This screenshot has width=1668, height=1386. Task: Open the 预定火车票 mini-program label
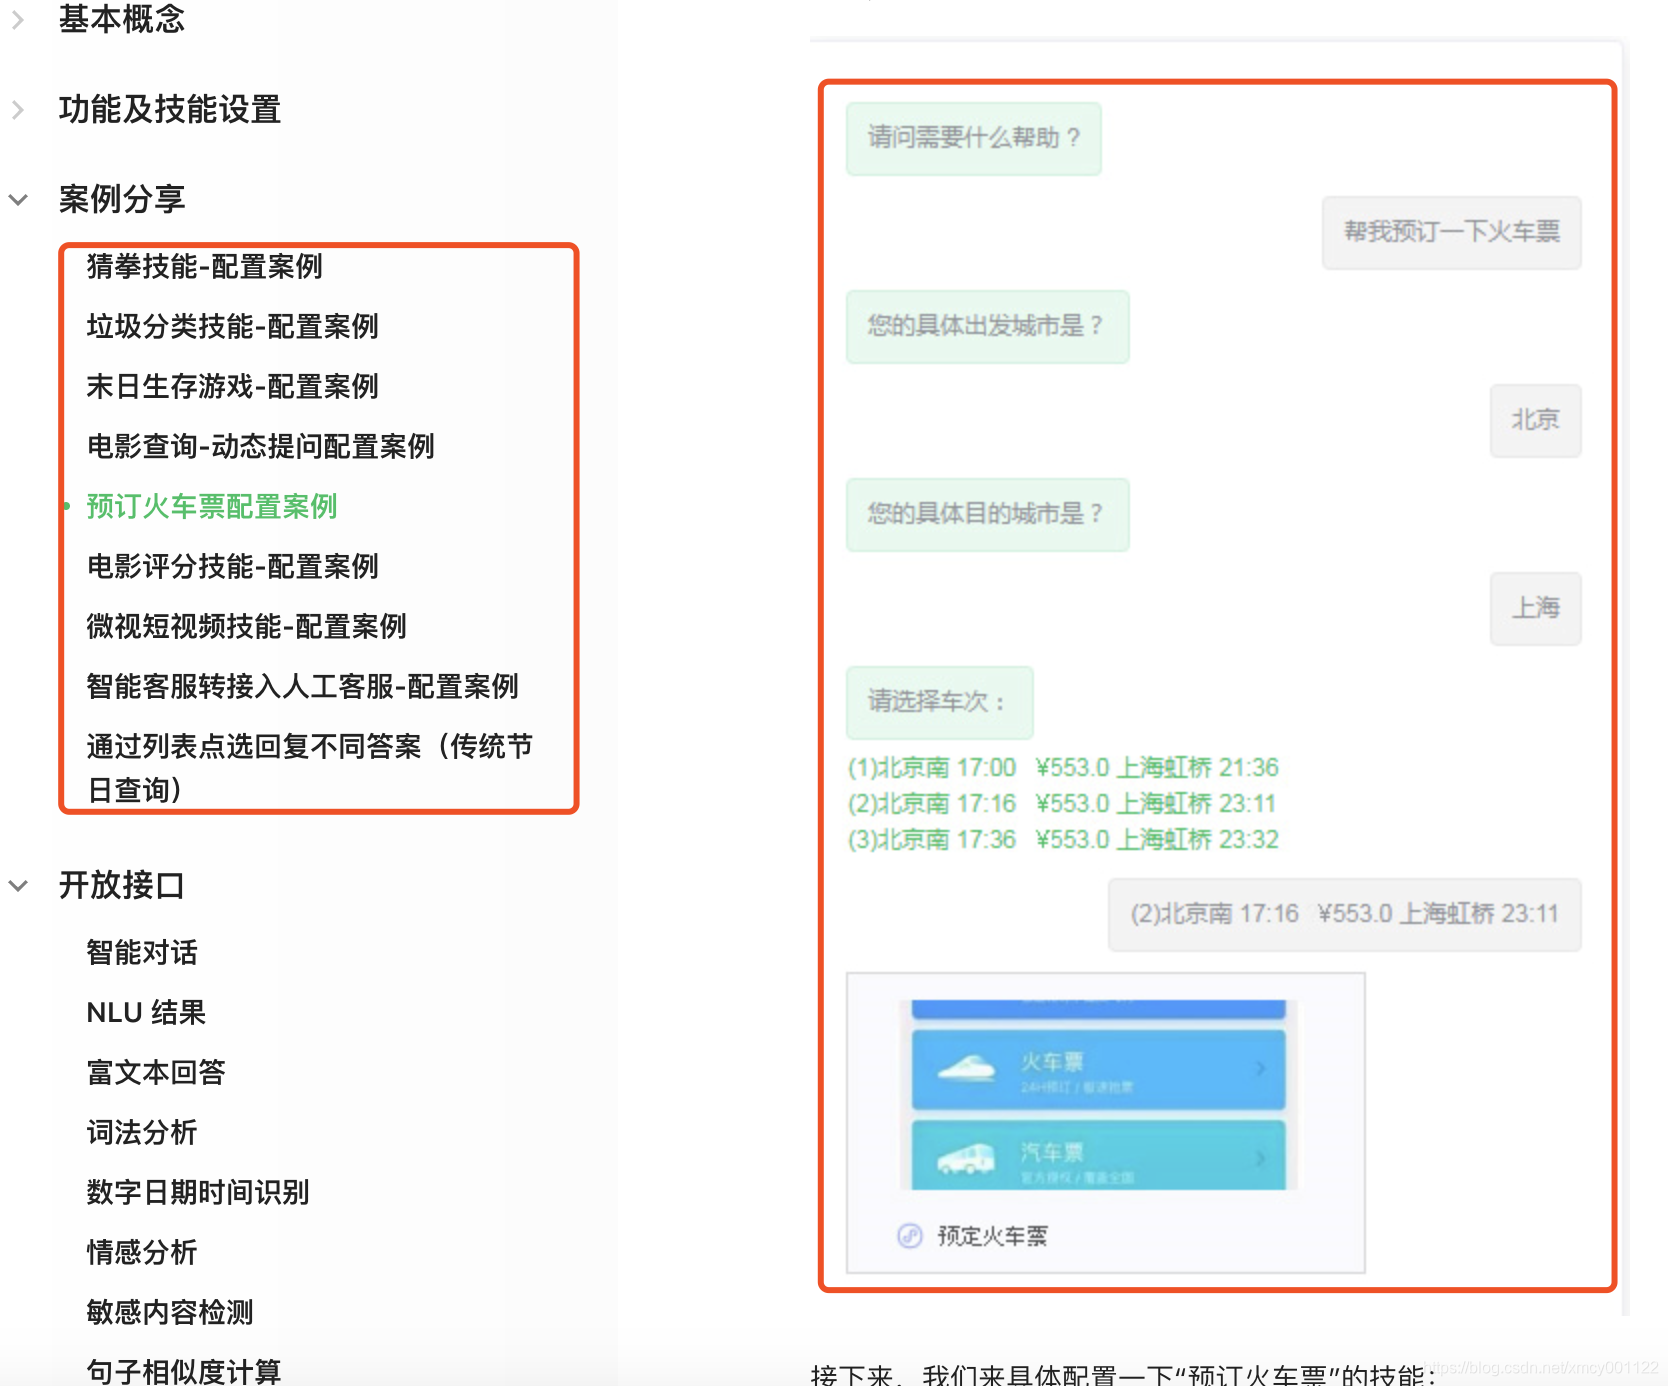tap(992, 1236)
